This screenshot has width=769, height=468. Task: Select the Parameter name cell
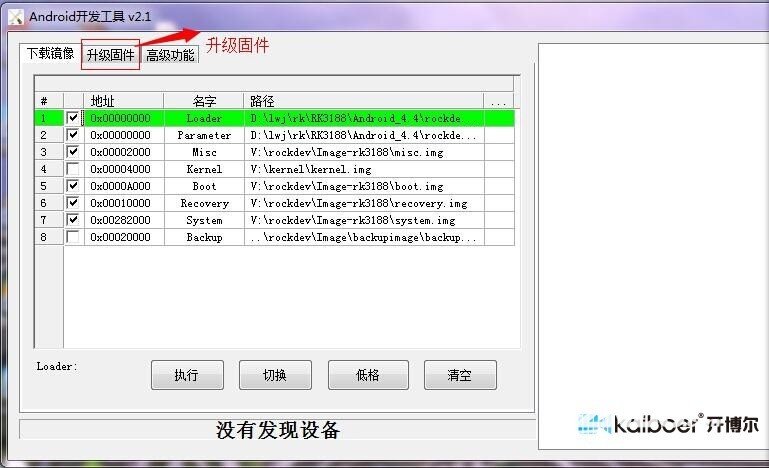pos(204,135)
